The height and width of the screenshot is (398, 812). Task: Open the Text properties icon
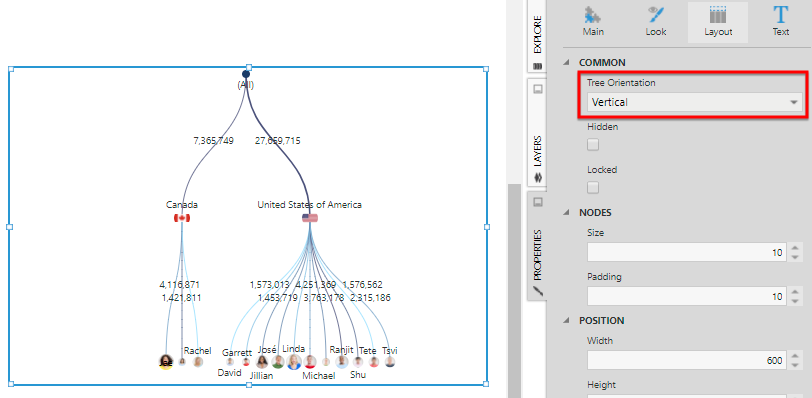[x=780, y=15]
